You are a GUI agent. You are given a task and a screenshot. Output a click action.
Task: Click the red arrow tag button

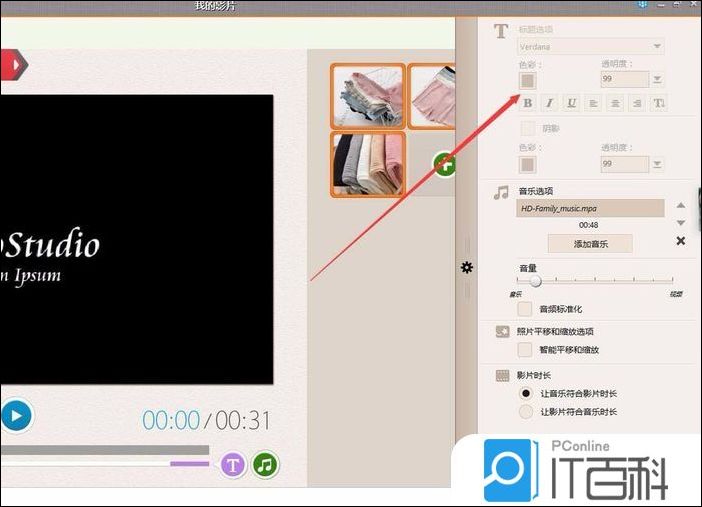click(14, 65)
